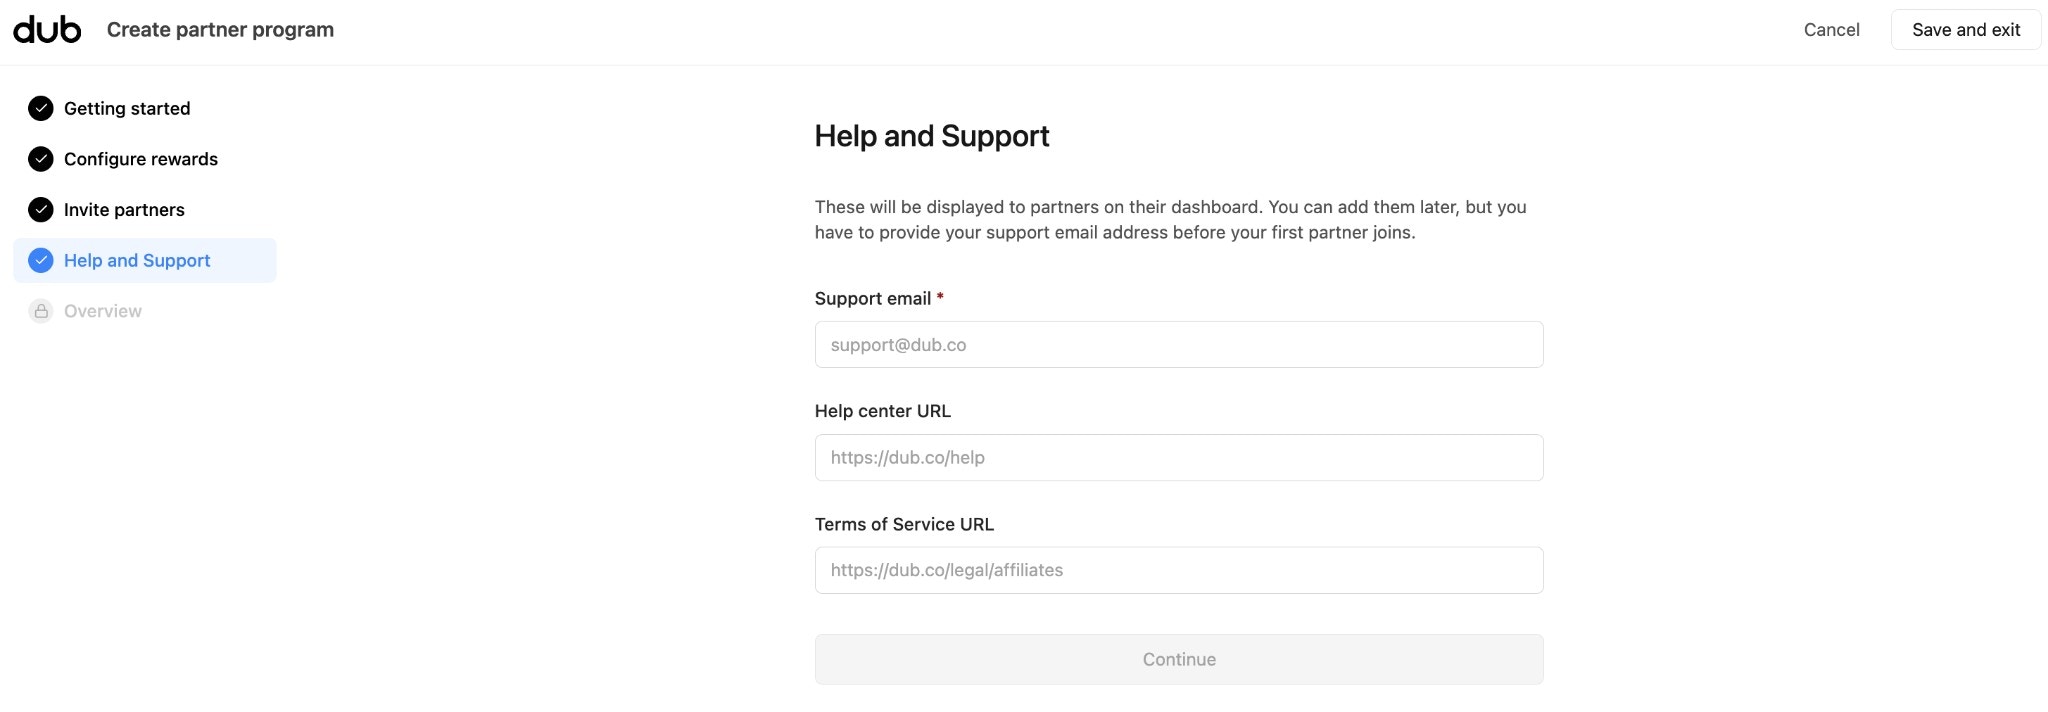This screenshot has height=712, width=2048.
Task: Click the Create partner program title
Action: pos(220,29)
